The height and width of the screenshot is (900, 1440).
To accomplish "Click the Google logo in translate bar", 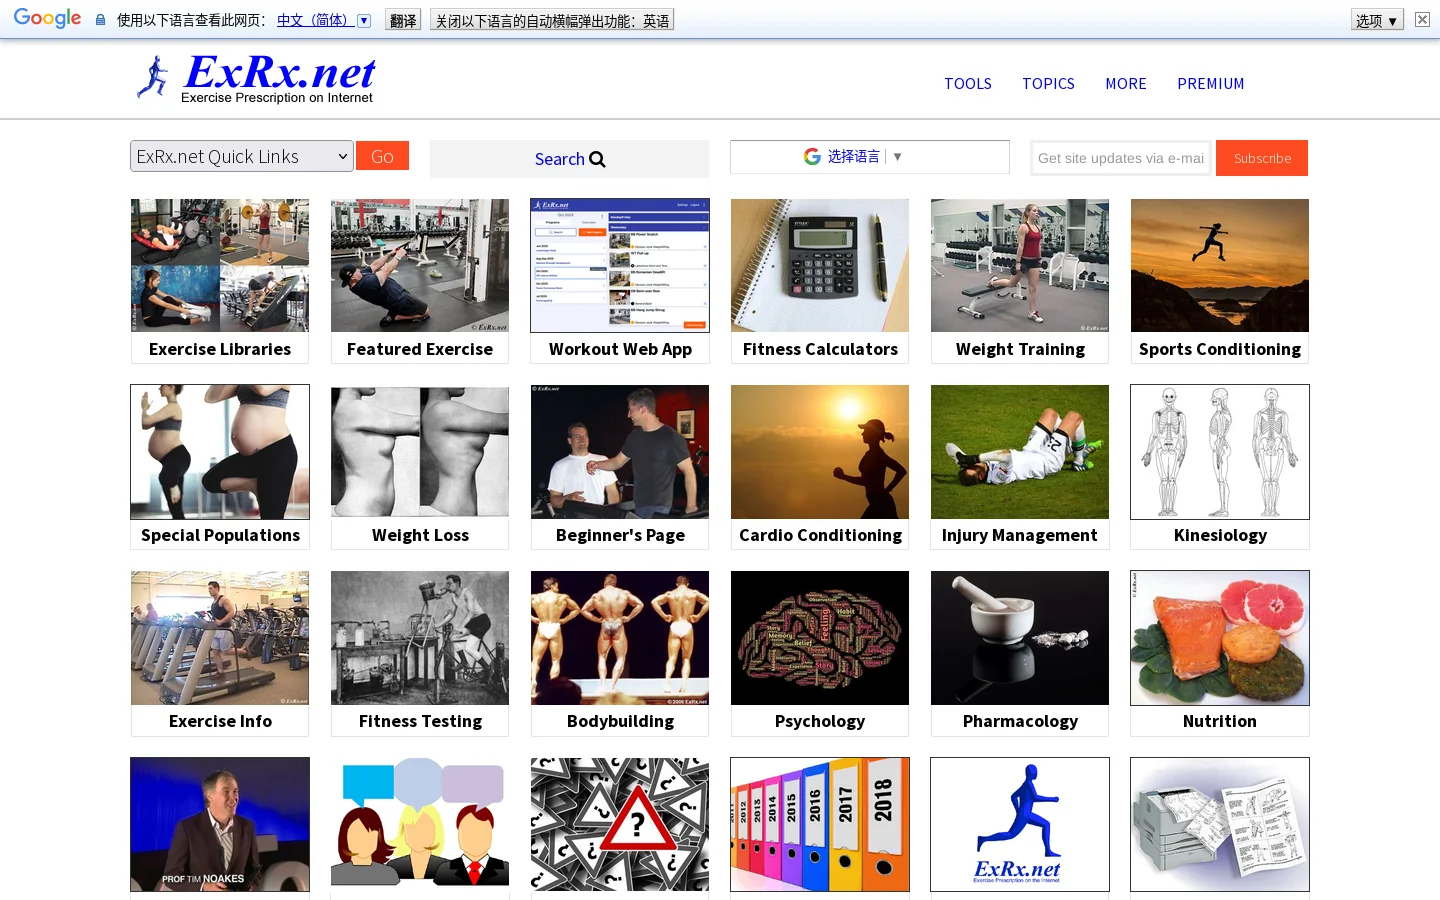I will tap(47, 19).
